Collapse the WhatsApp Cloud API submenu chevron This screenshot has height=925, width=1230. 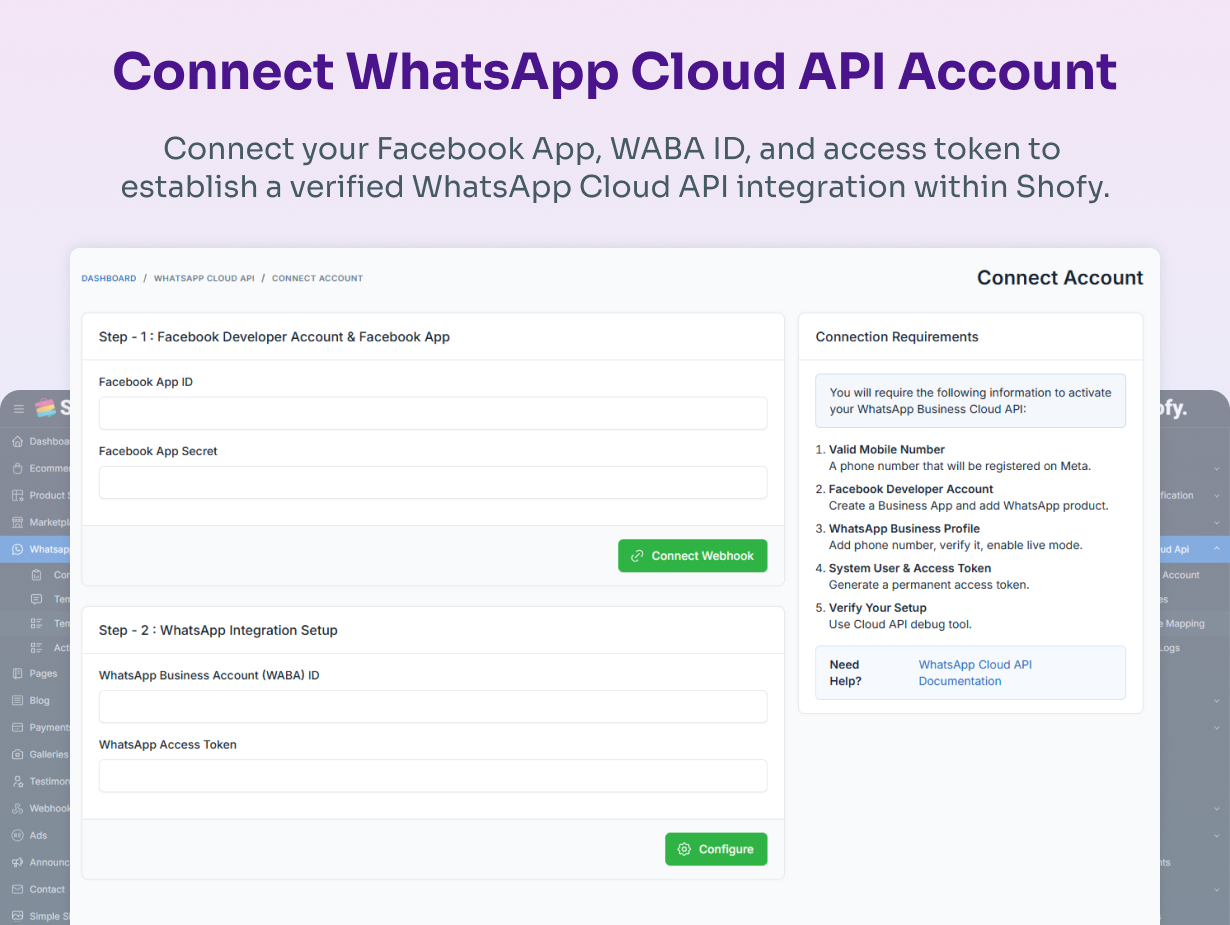coord(1218,549)
